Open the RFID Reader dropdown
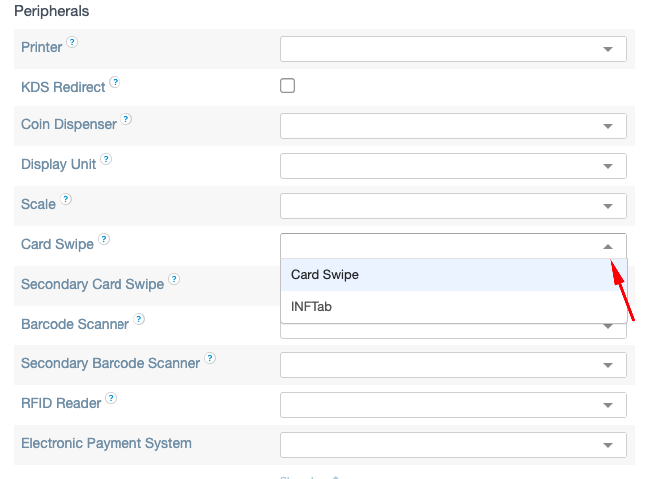 pos(453,405)
